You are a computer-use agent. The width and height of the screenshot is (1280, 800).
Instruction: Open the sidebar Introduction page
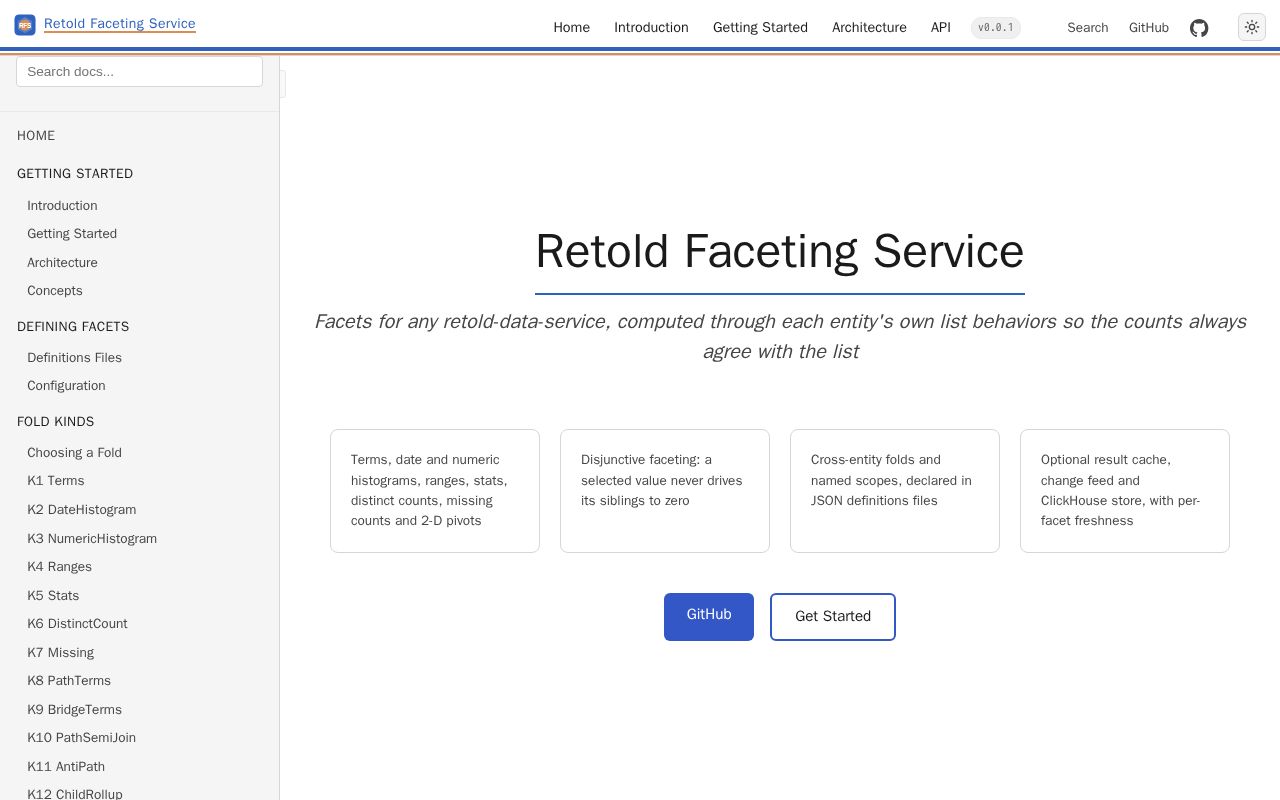click(62, 206)
